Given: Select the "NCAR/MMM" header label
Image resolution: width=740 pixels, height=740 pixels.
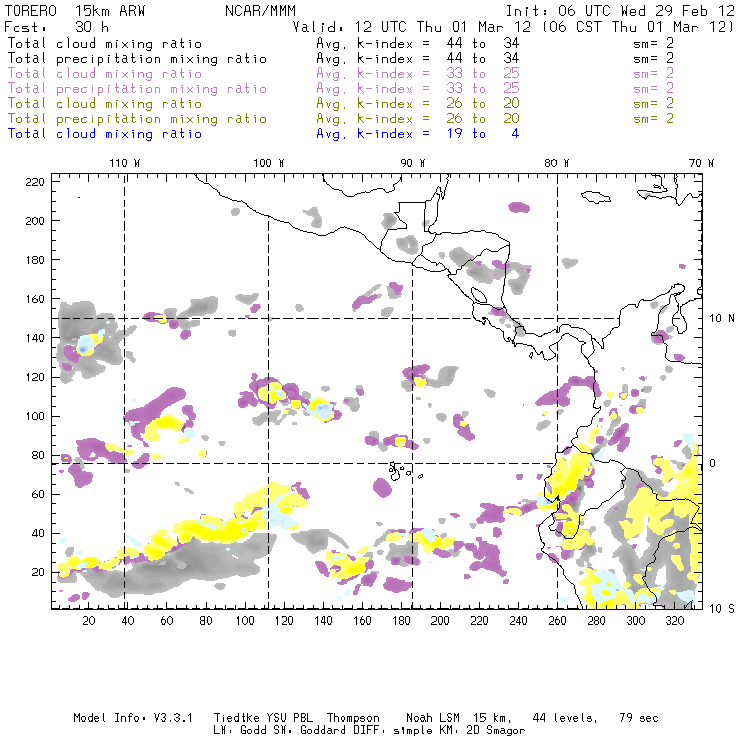Looking at the screenshot, I should coord(260,11).
